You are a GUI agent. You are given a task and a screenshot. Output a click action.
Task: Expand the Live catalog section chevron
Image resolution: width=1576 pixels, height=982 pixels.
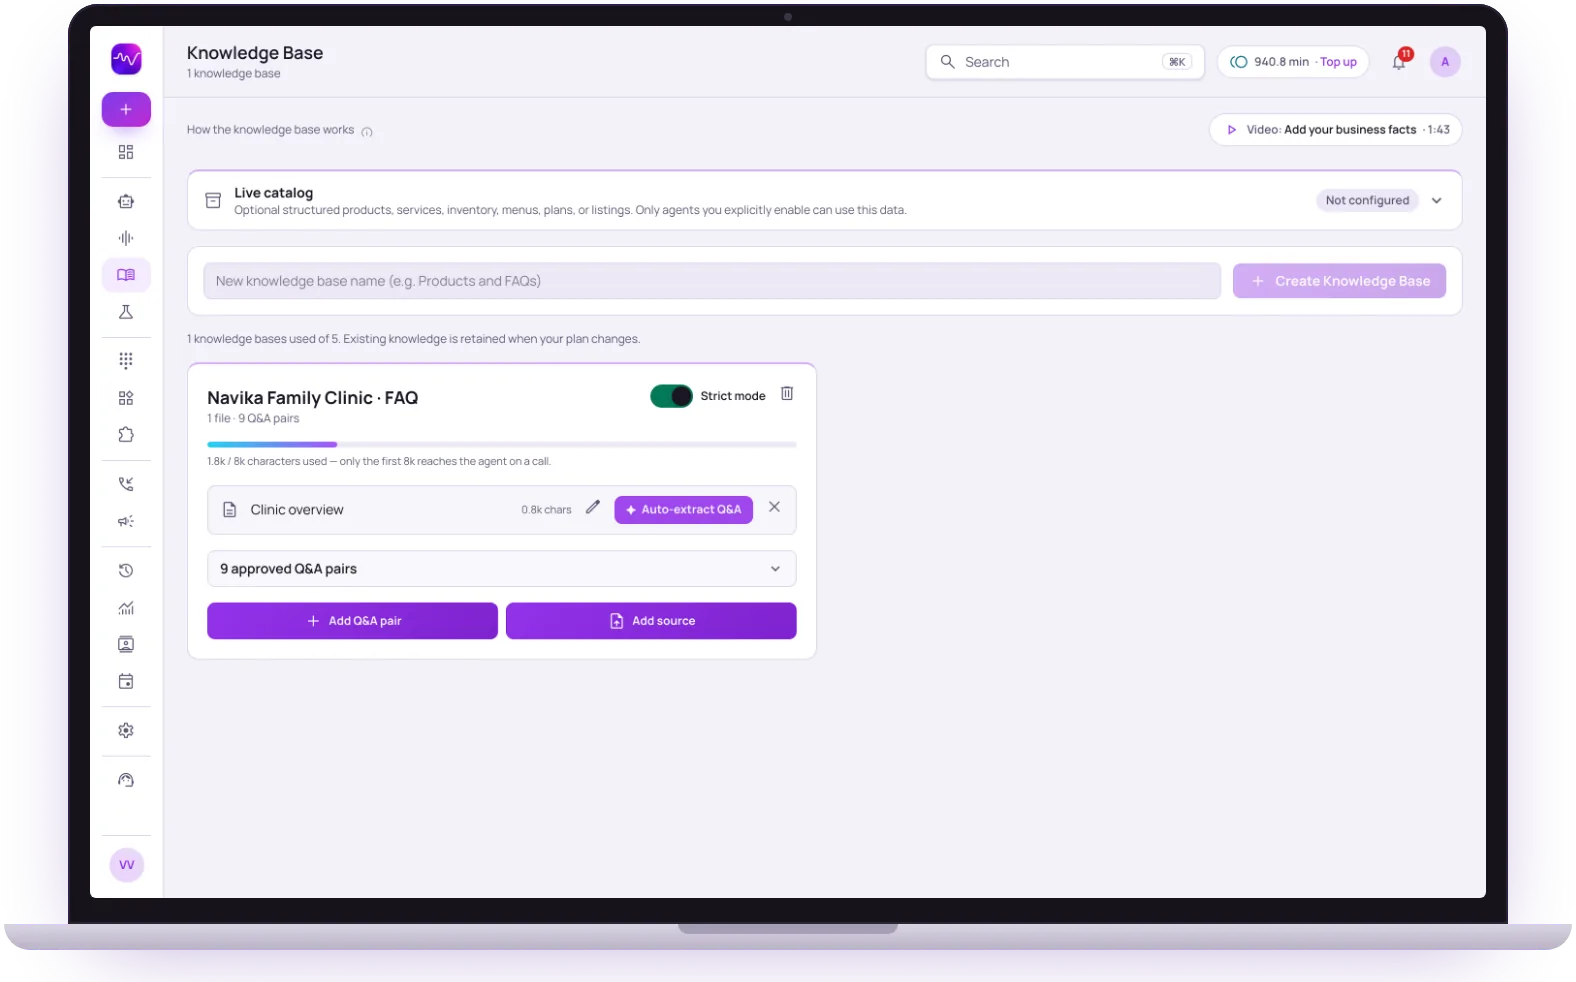tap(1437, 201)
